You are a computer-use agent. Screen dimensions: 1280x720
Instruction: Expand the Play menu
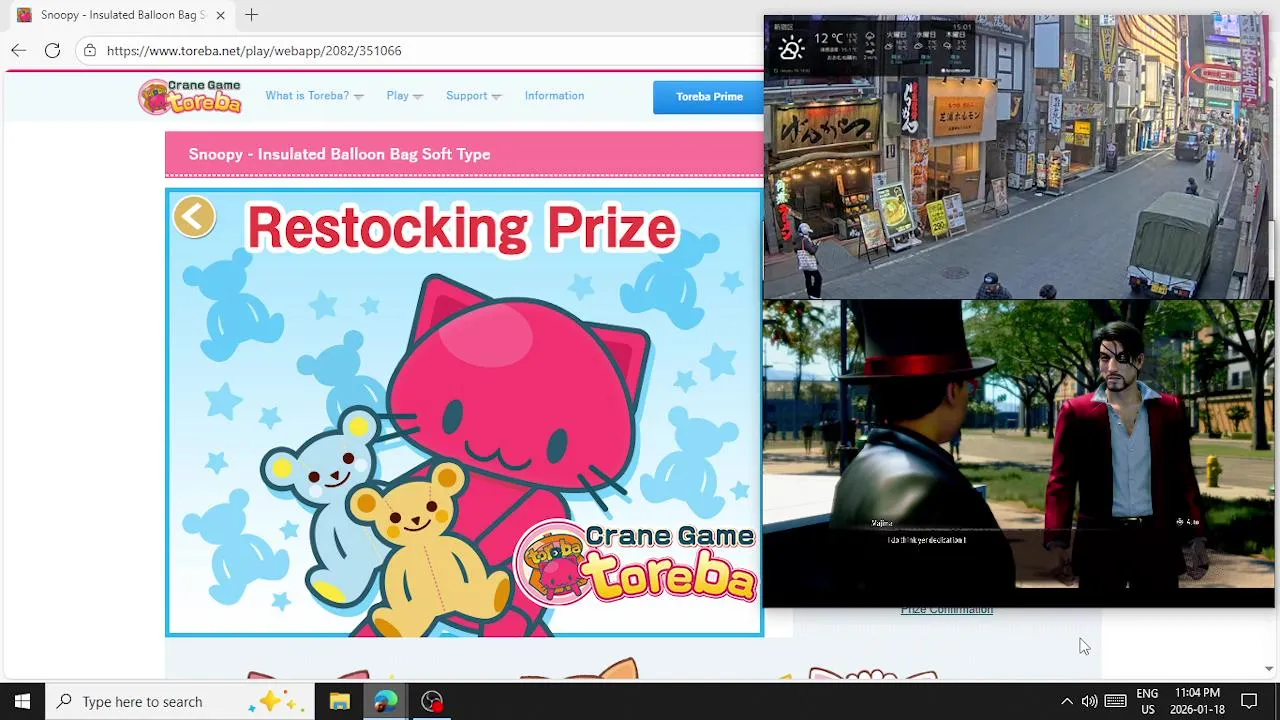pyautogui.click(x=404, y=96)
